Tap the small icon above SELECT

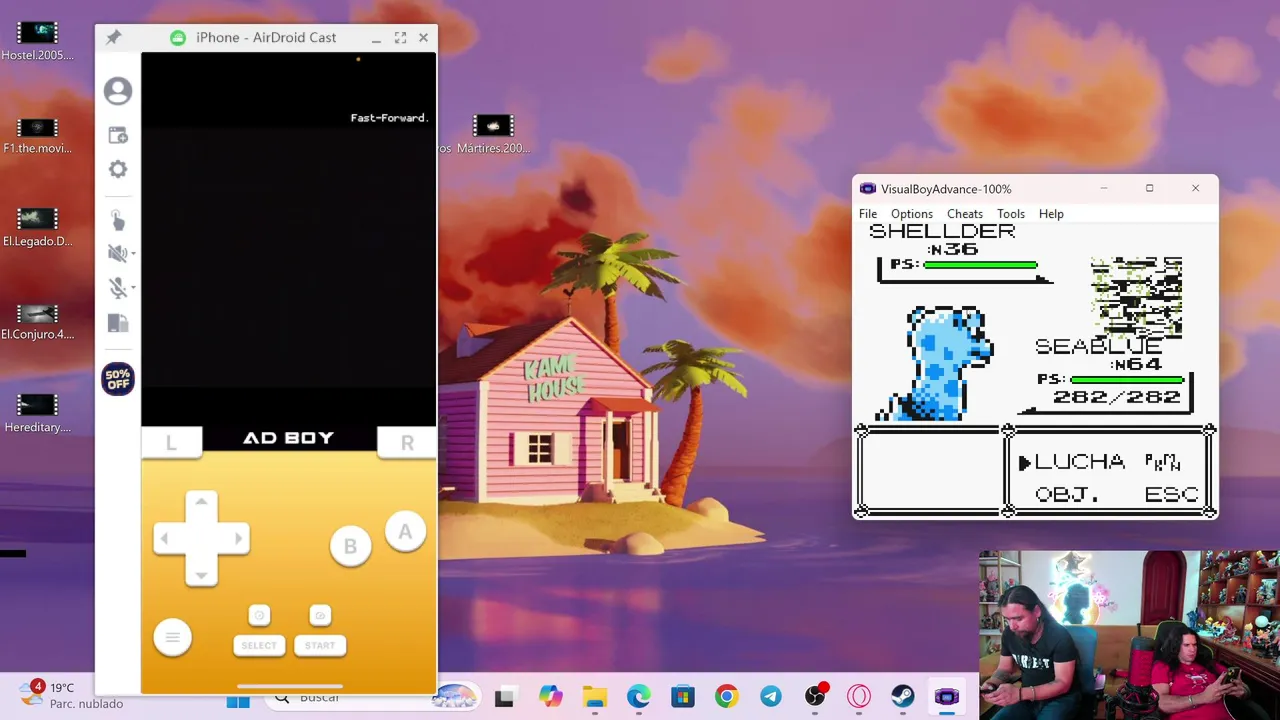click(x=259, y=615)
